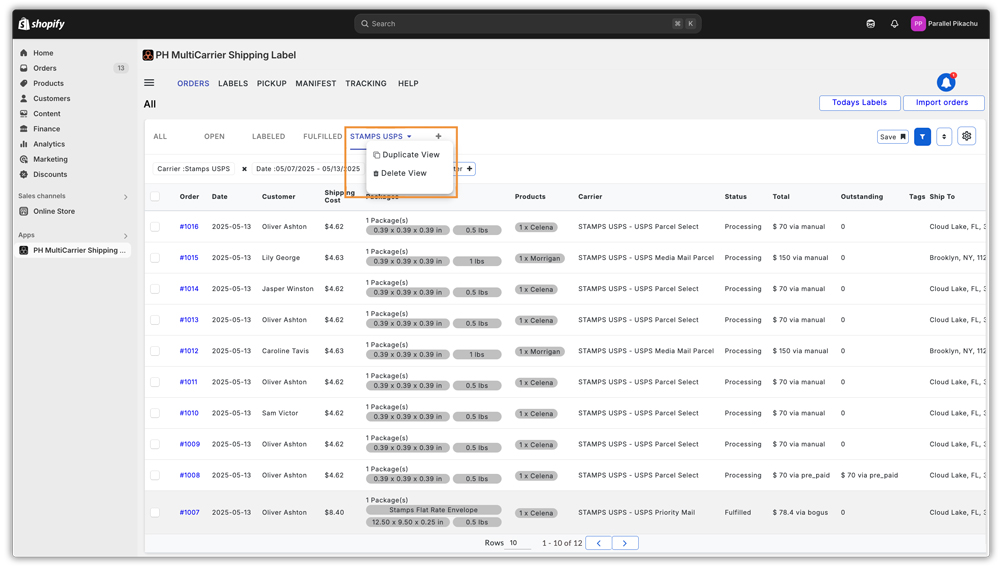This screenshot has width=1000, height=568.
Task: Click the sort arrows button
Action: (x=944, y=136)
